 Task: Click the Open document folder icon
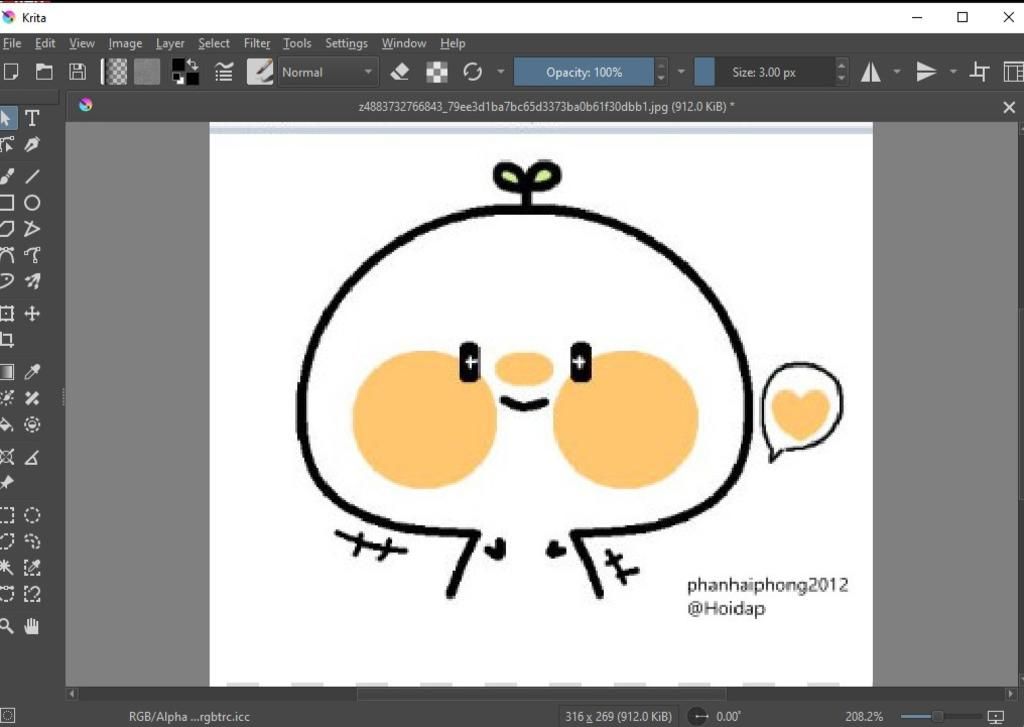44,72
